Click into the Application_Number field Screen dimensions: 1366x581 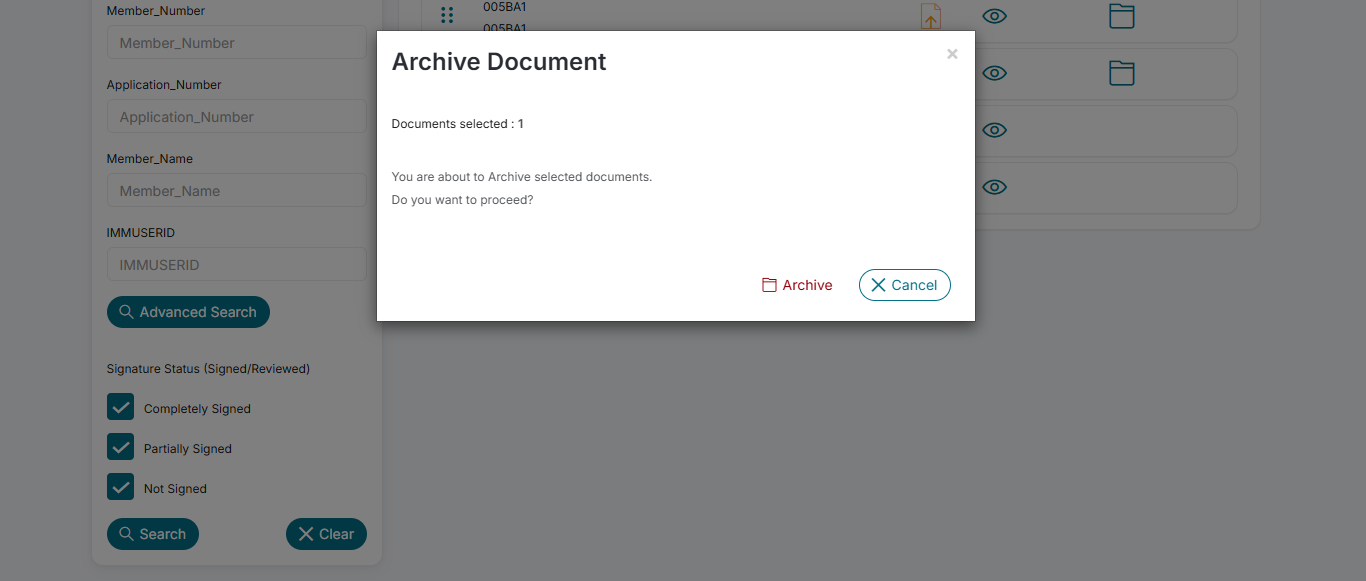236,117
